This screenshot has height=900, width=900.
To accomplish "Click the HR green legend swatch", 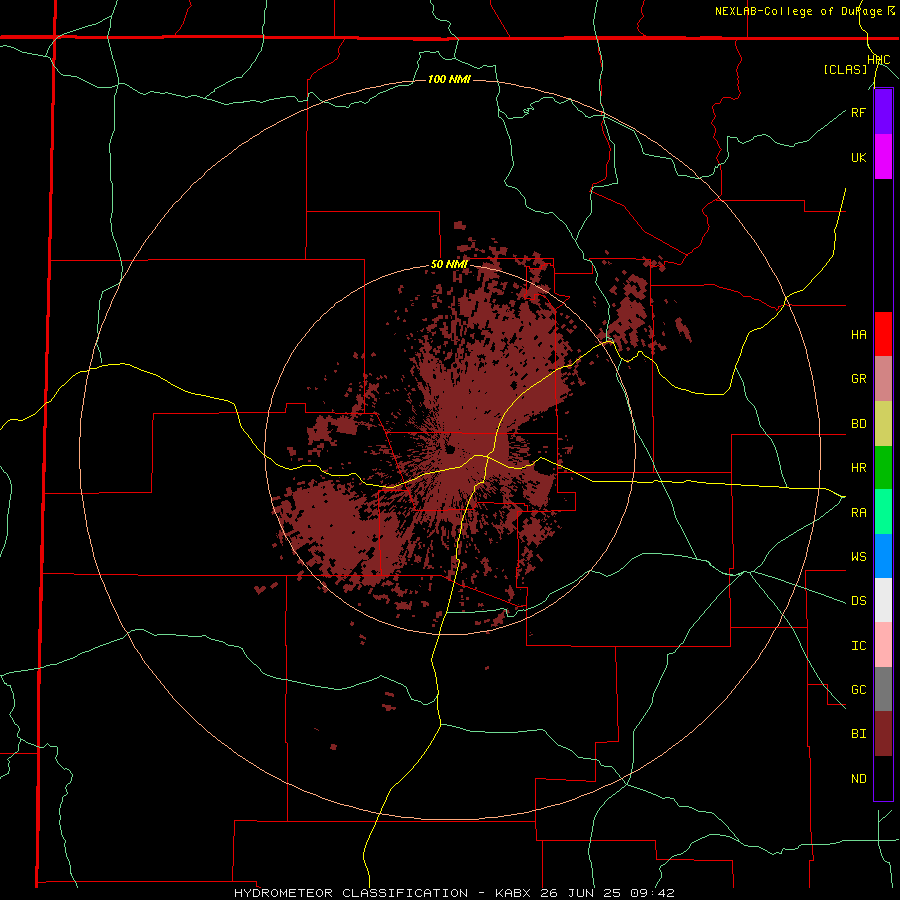I will [883, 468].
